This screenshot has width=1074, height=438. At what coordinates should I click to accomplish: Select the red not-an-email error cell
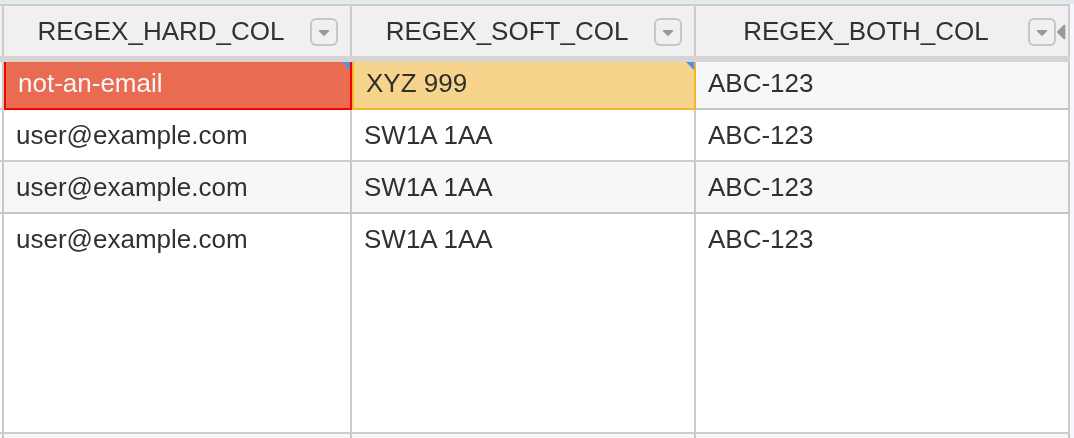tap(177, 85)
